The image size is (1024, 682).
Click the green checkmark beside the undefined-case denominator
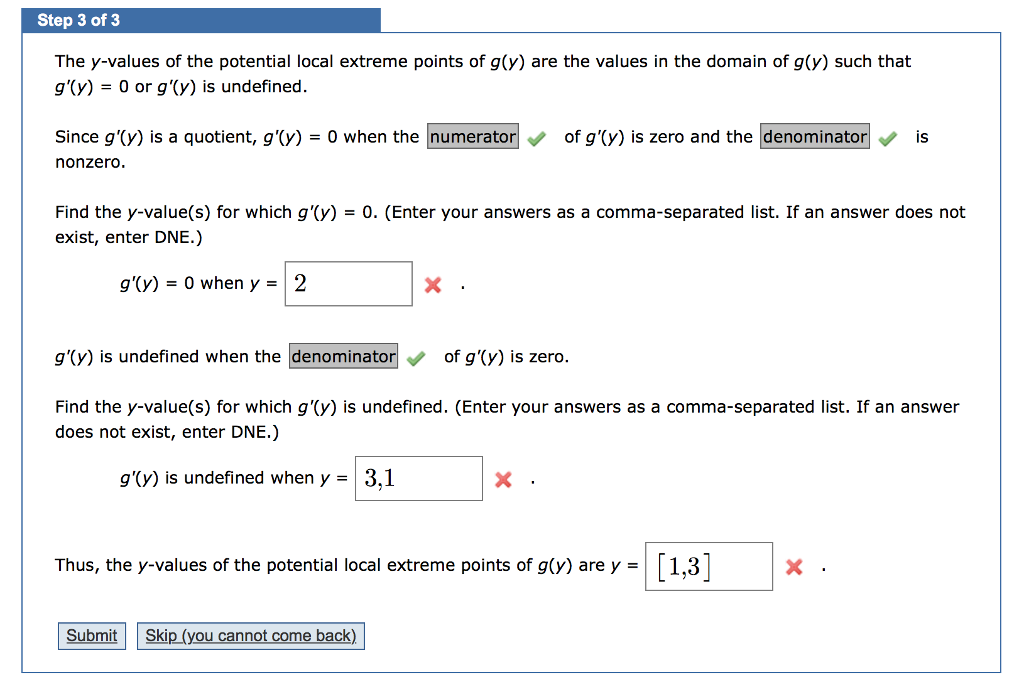tap(416, 358)
